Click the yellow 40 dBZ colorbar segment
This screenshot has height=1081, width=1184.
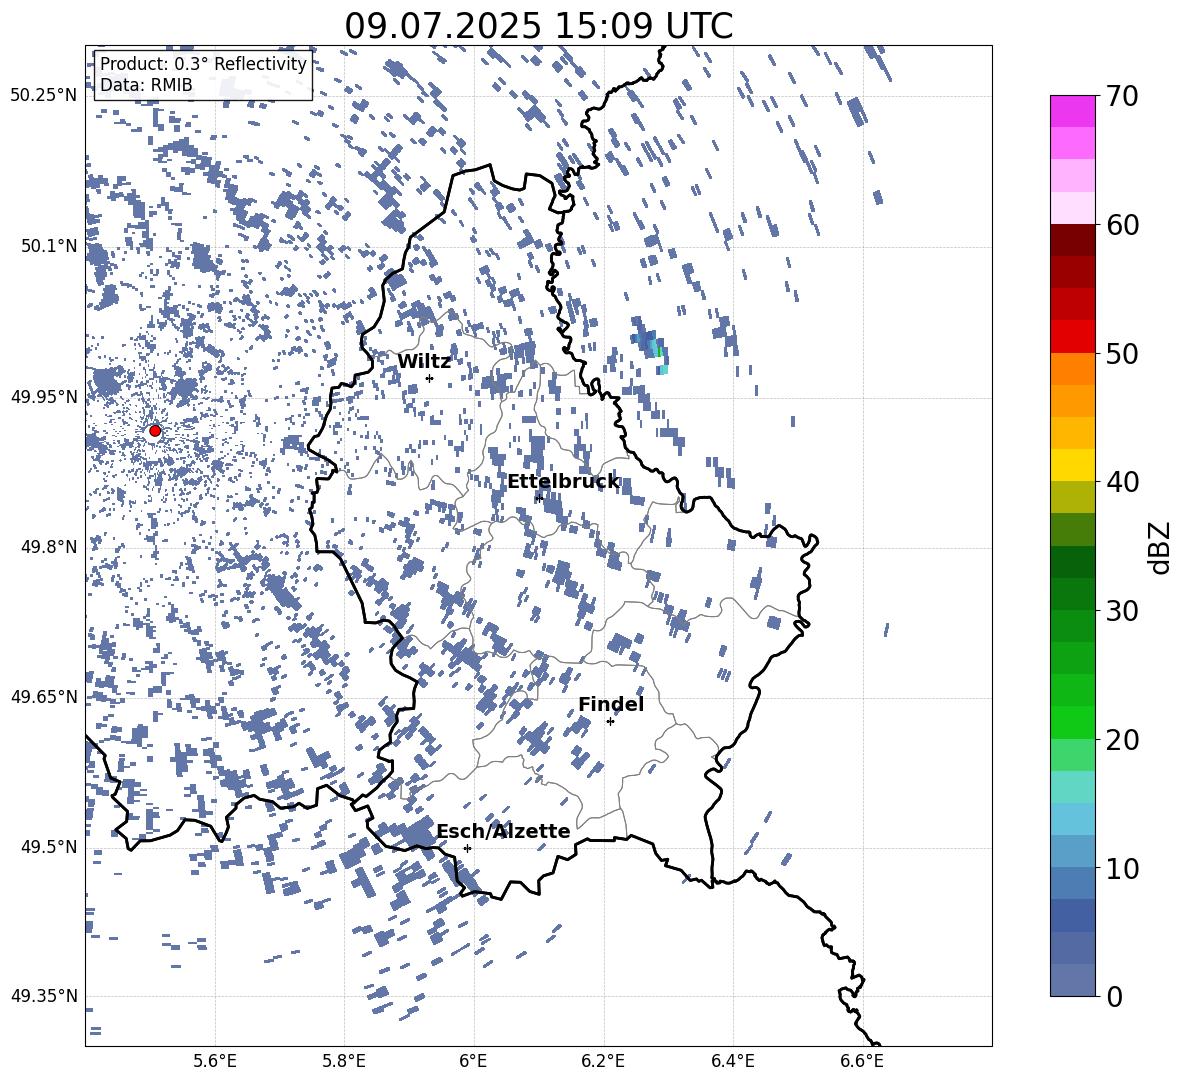click(1073, 464)
